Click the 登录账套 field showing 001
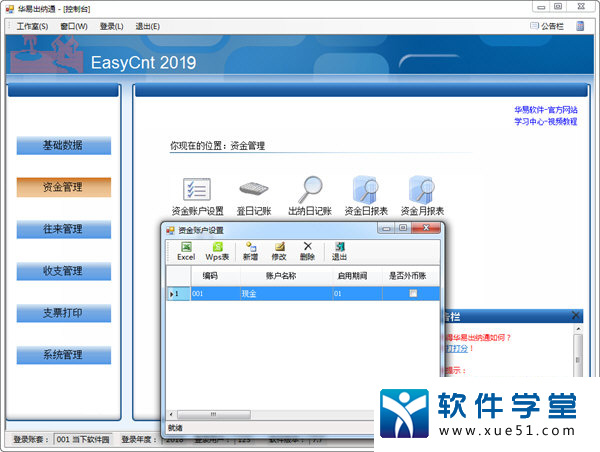600x452 pixels. point(83,439)
